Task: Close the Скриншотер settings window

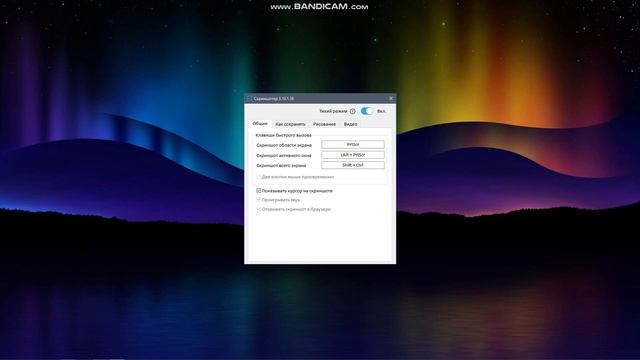Action: tap(391, 98)
